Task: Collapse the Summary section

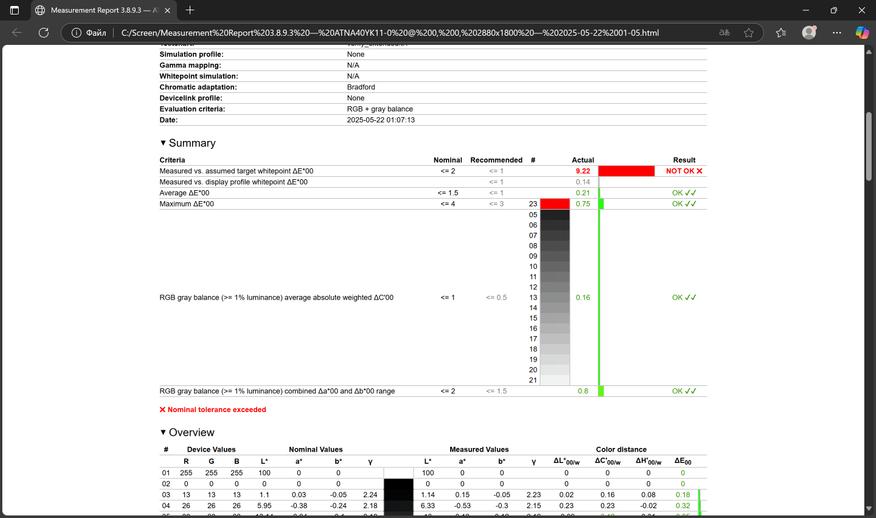Action: coord(163,143)
